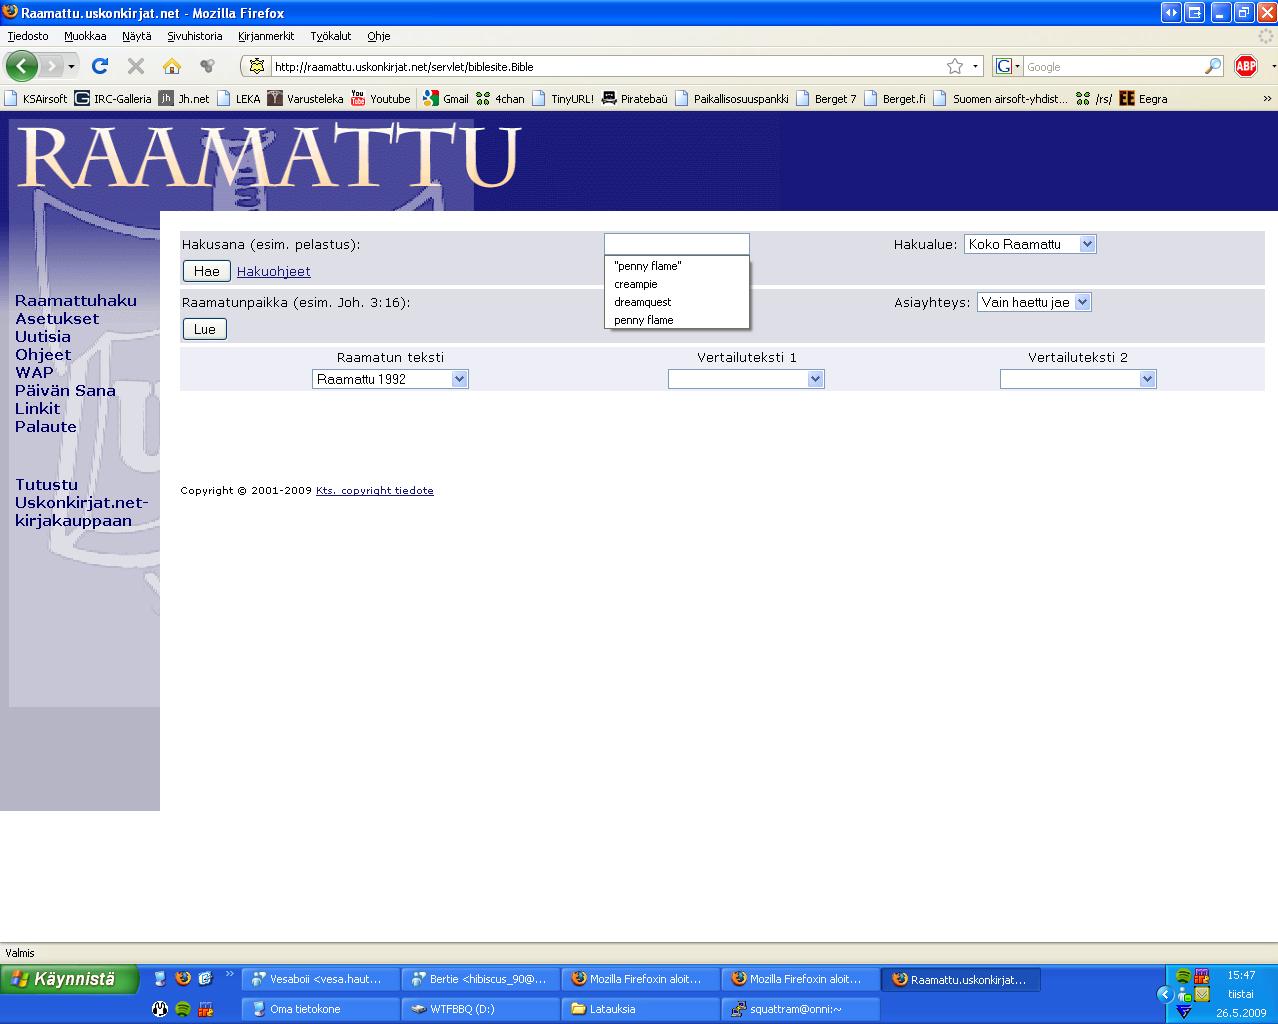Click the Firefox back arrow button
The height and width of the screenshot is (1024, 1278).
click(21, 67)
